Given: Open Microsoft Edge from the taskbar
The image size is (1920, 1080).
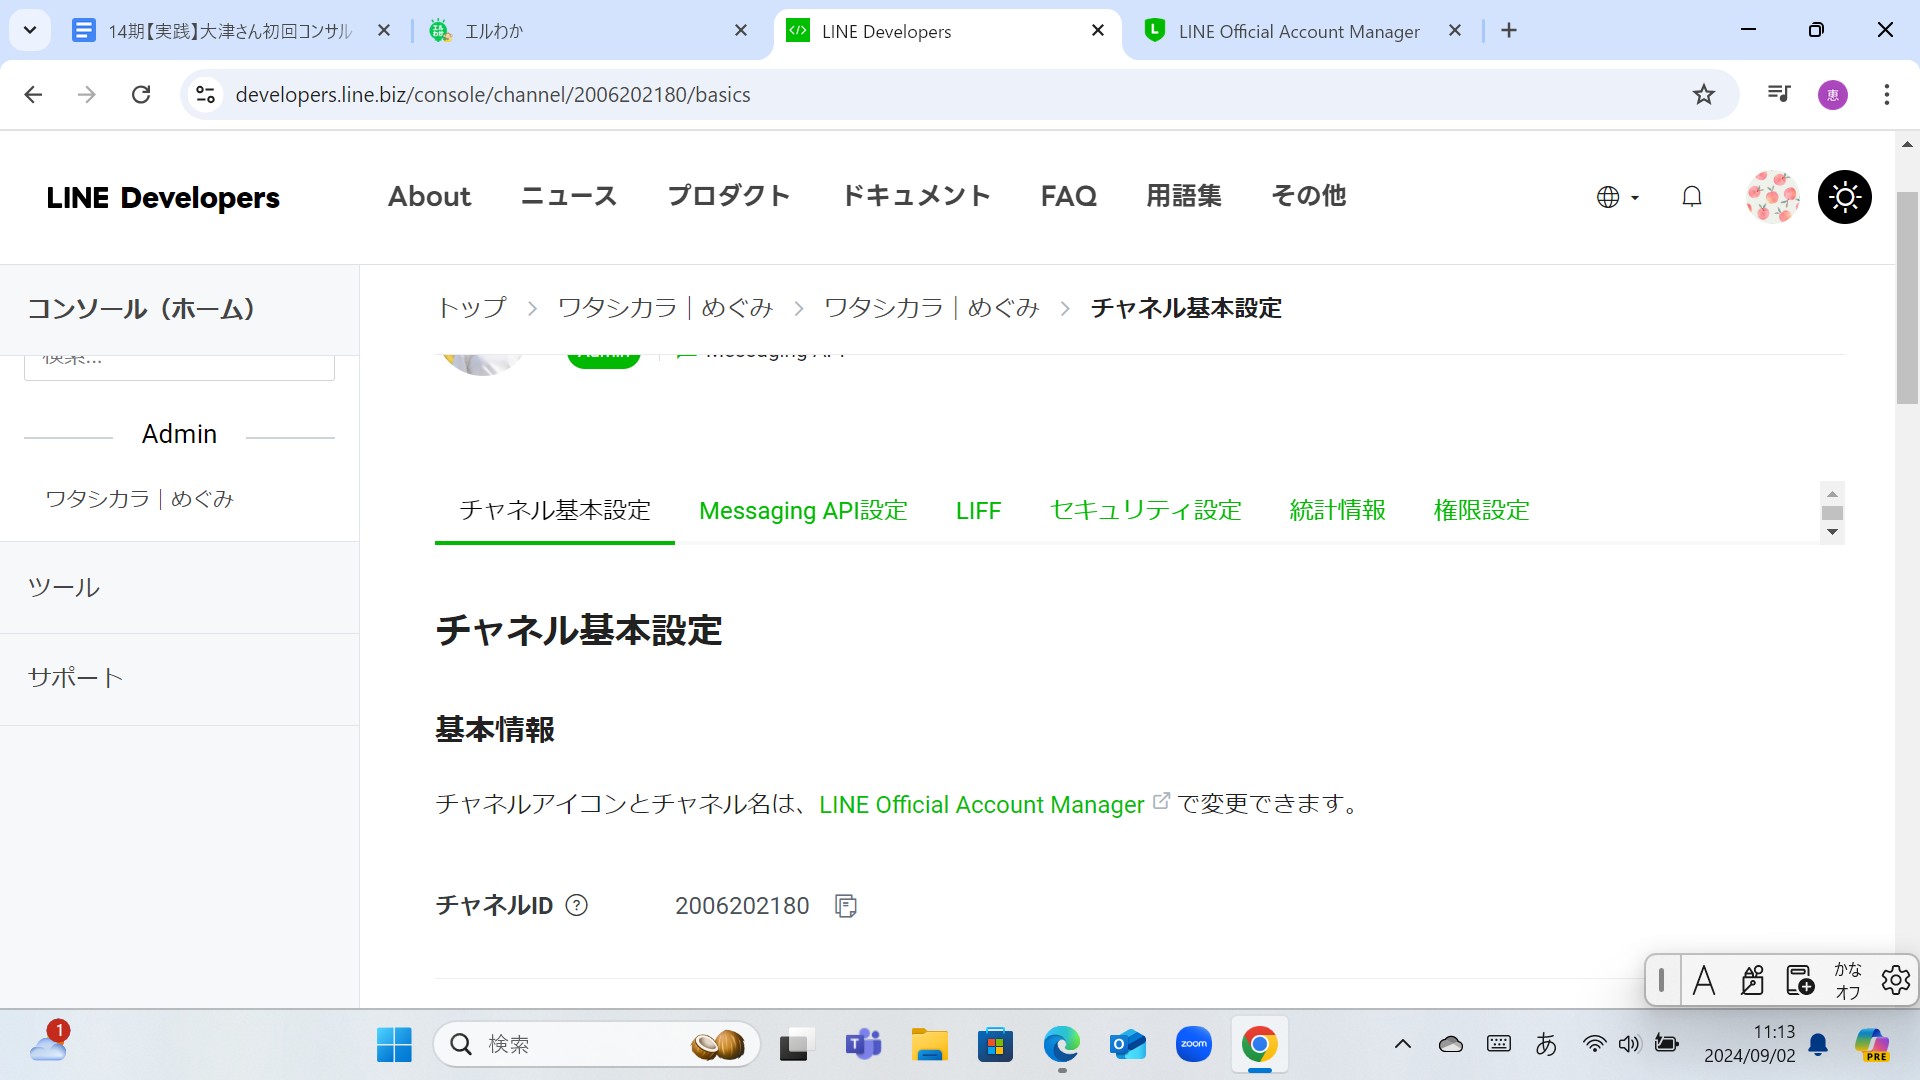Looking at the screenshot, I should (1061, 1045).
